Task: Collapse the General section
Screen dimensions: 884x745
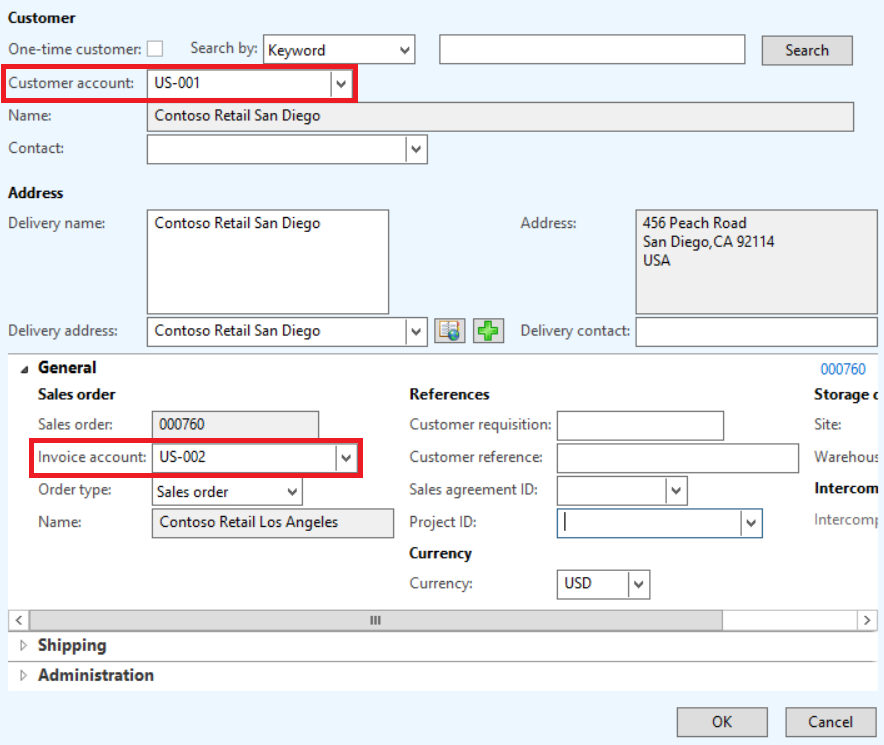Action: pyautogui.click(x=24, y=368)
